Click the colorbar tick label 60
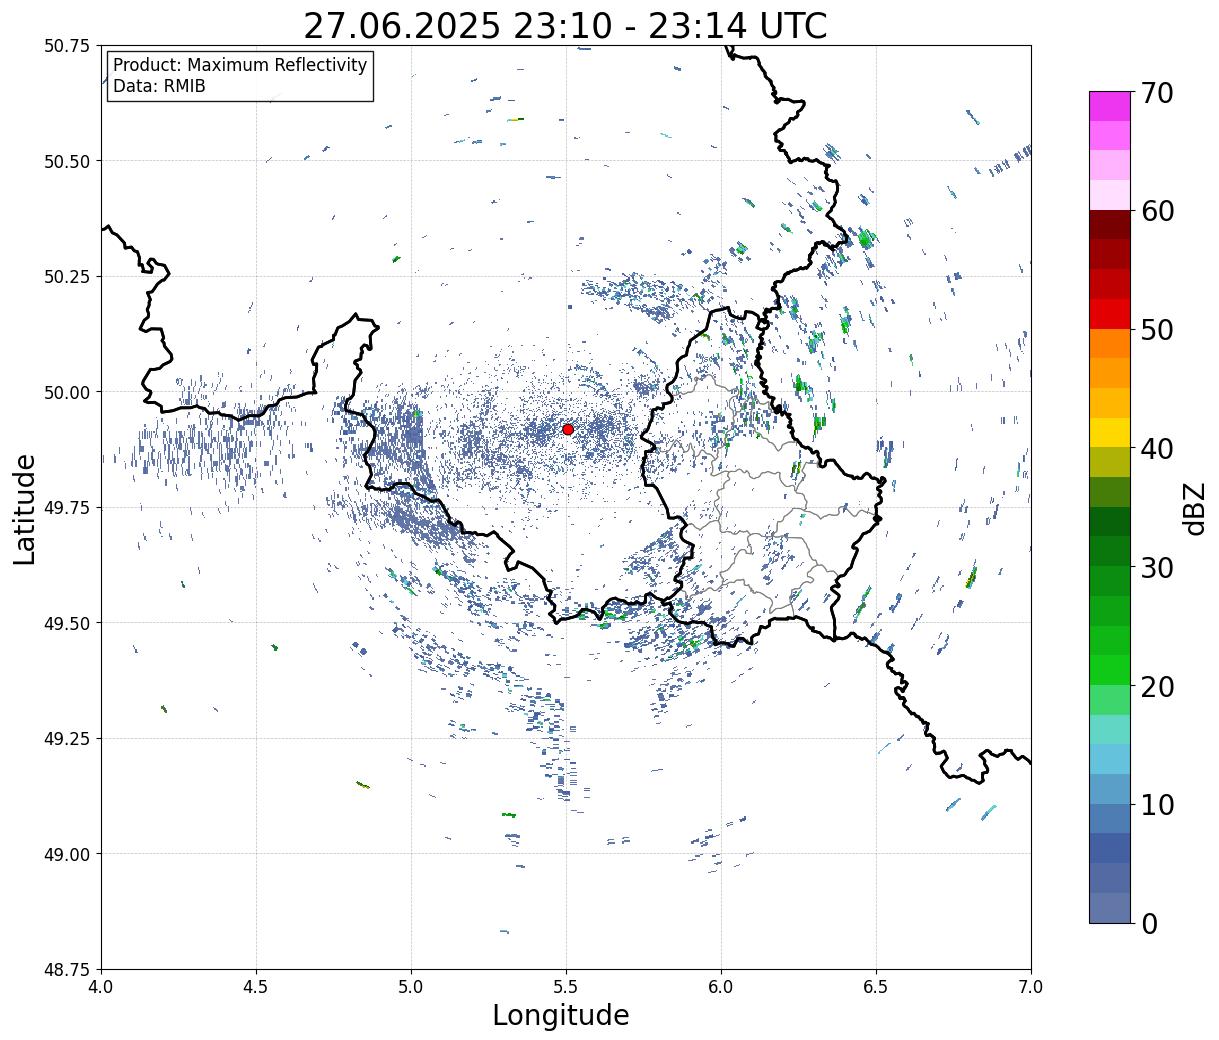 coord(1156,211)
